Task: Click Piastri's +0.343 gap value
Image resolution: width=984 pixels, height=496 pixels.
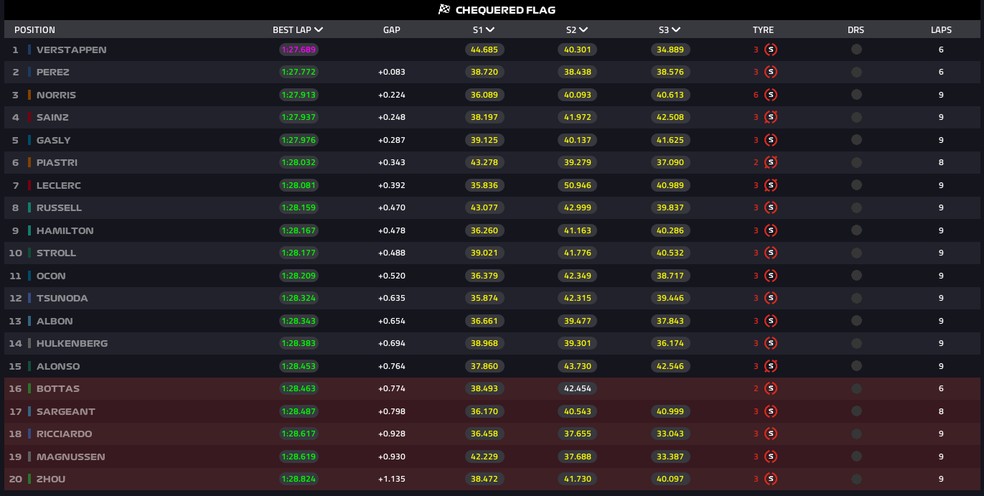Action: [392, 163]
